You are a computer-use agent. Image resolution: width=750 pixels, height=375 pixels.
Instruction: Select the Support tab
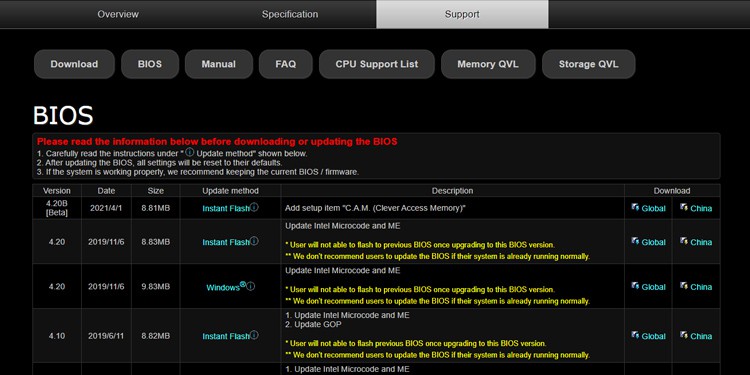[x=462, y=14]
